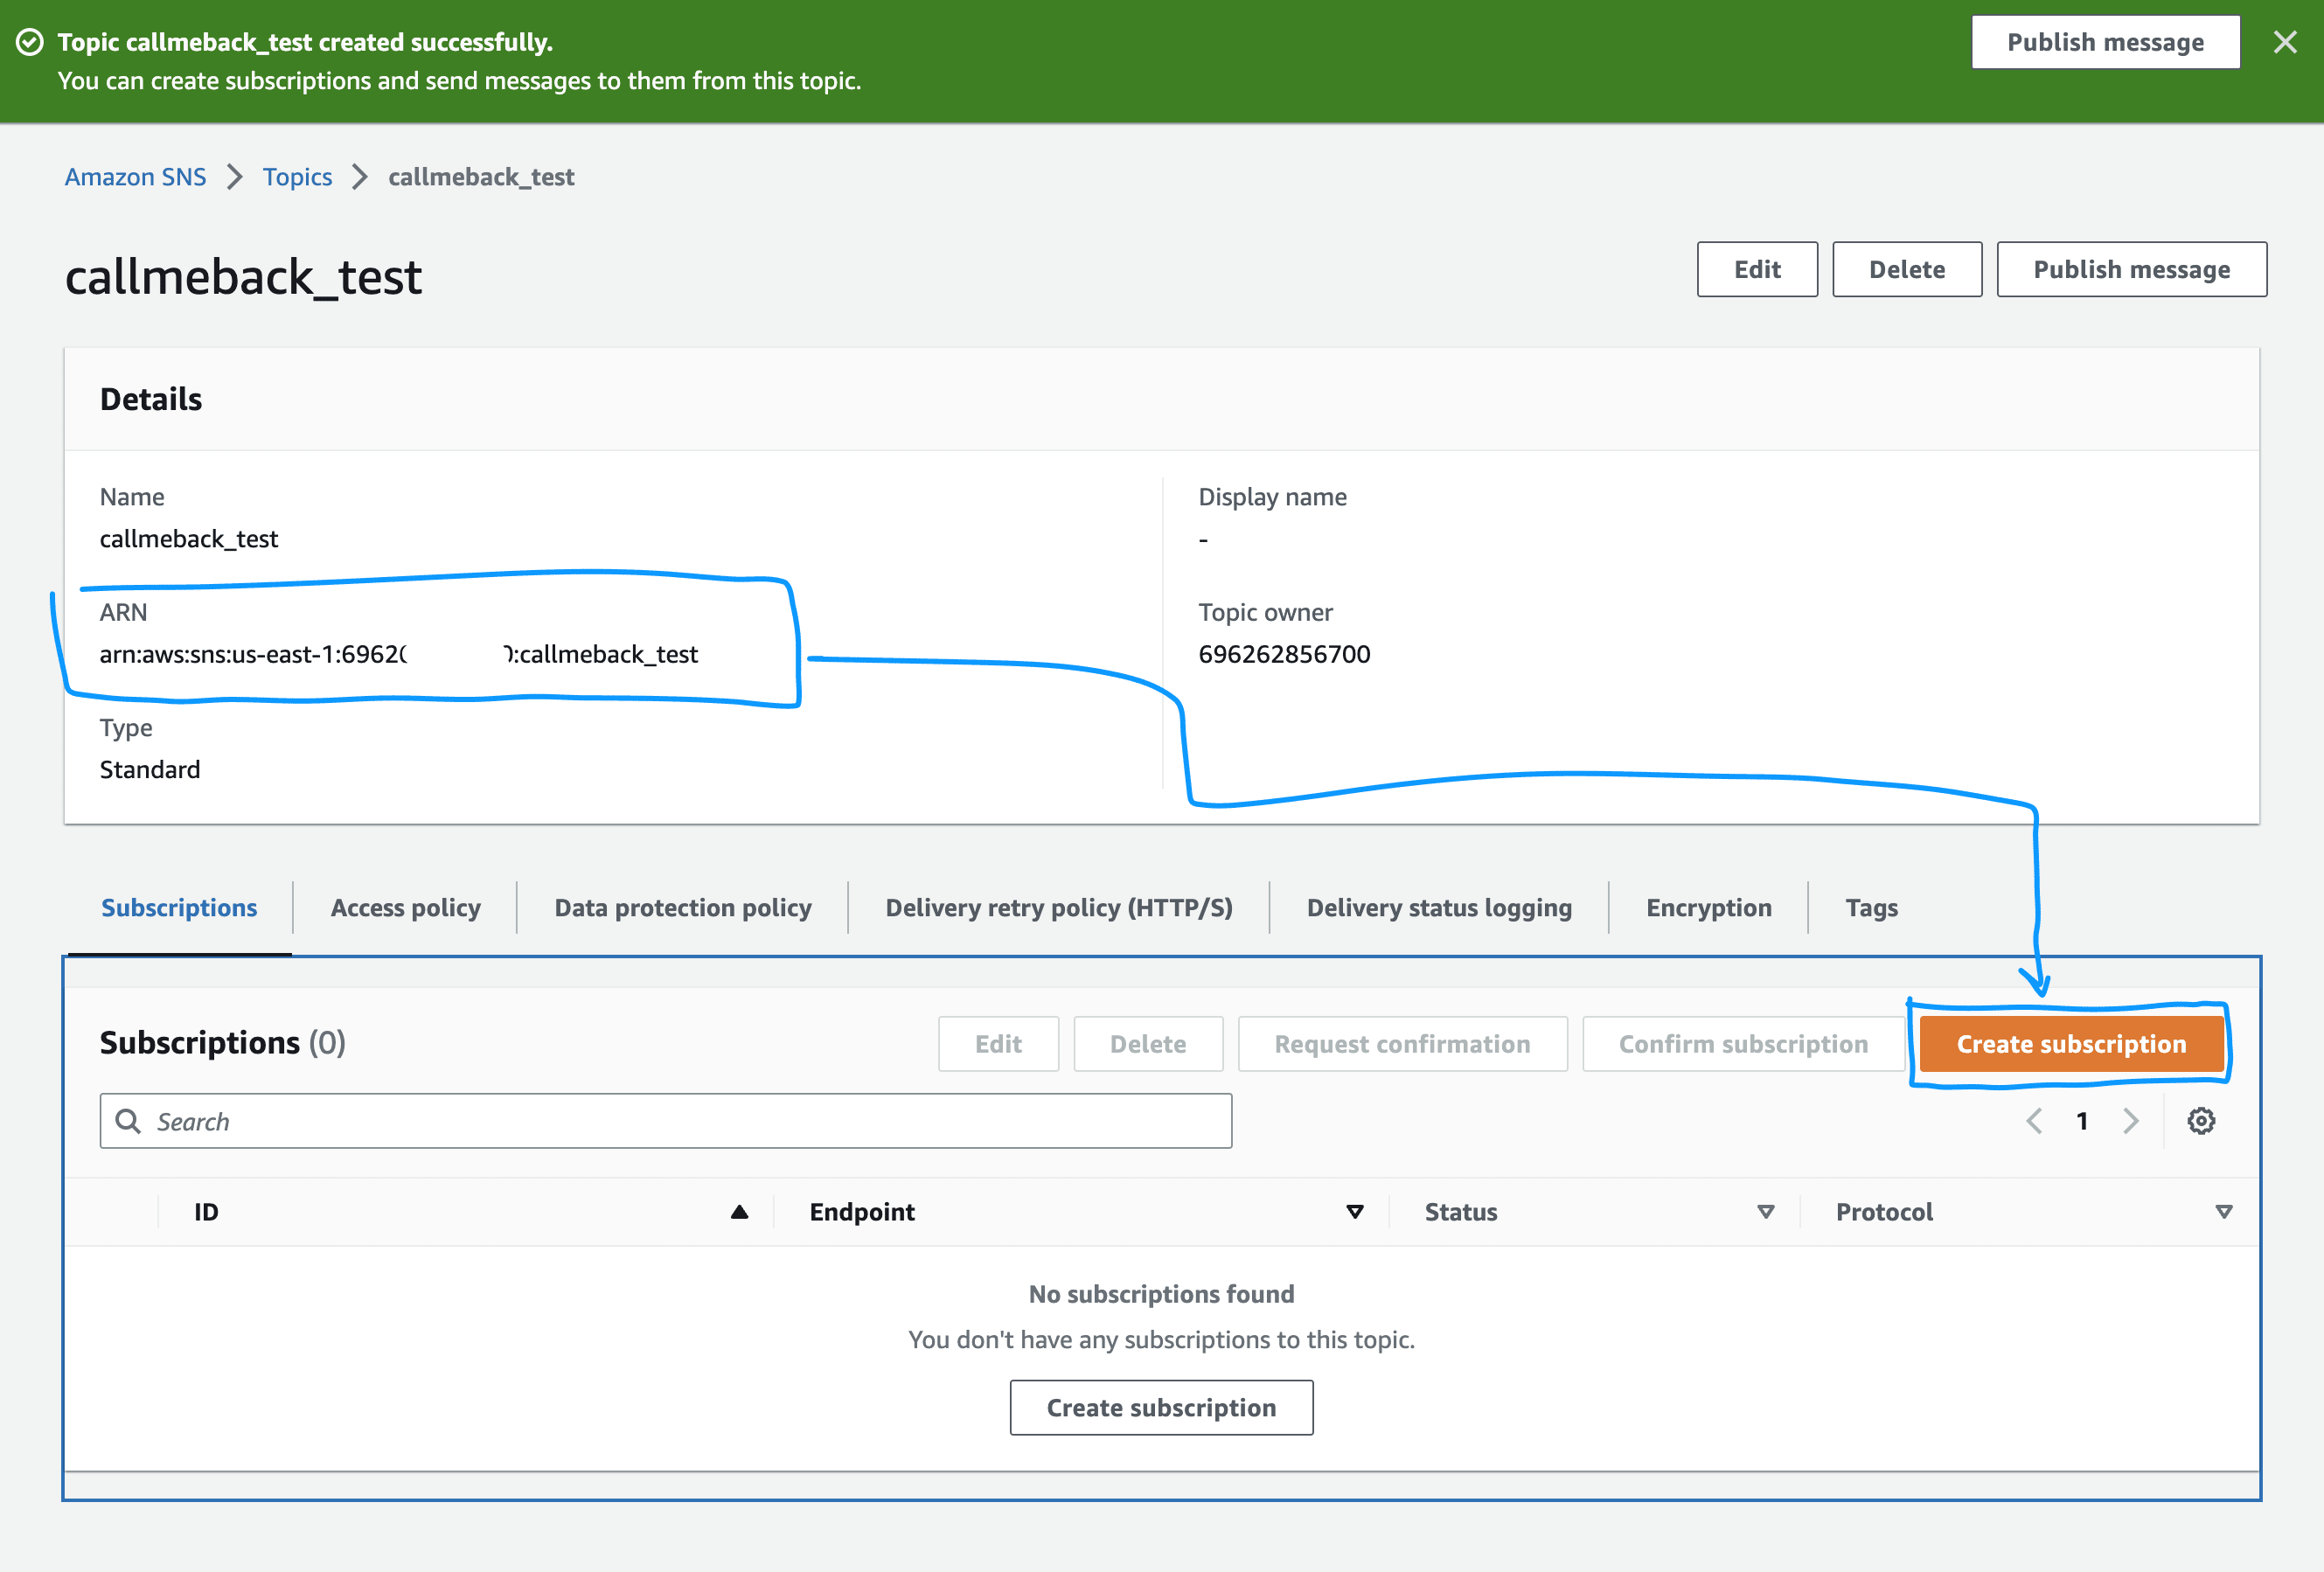The width and height of the screenshot is (2324, 1572).
Task: Sort subscriptions by ID column arrow
Action: click(739, 1212)
